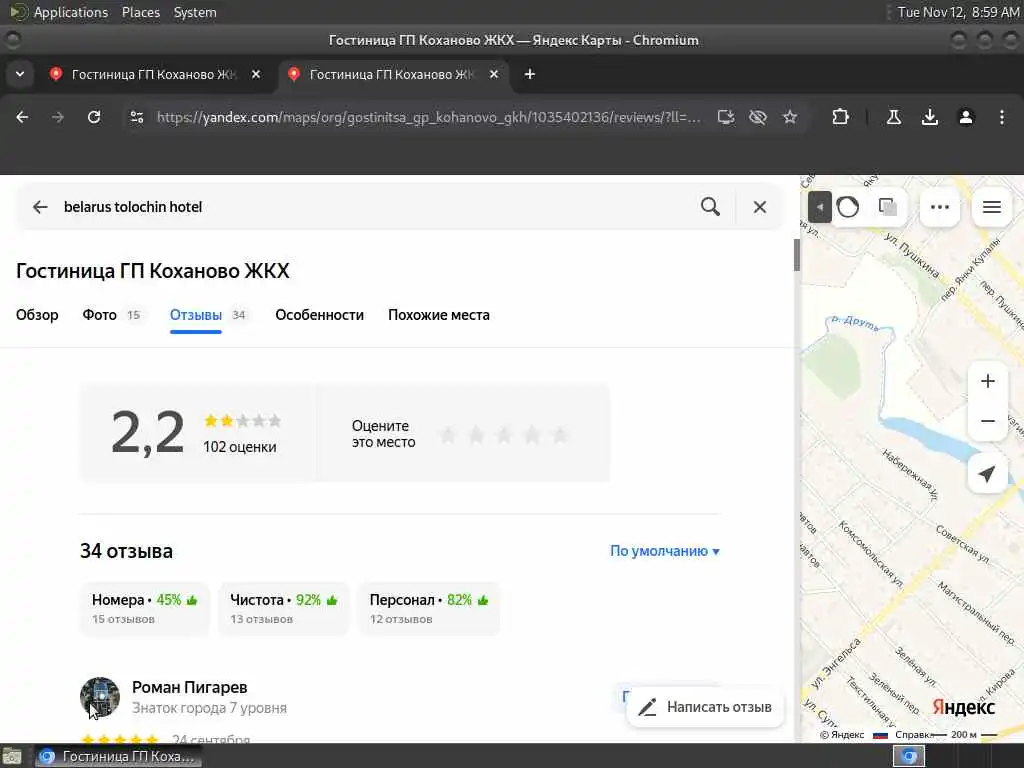This screenshot has width=1024, height=768.
Task: Click the show desktop icon in bottom panel
Action: (12, 756)
